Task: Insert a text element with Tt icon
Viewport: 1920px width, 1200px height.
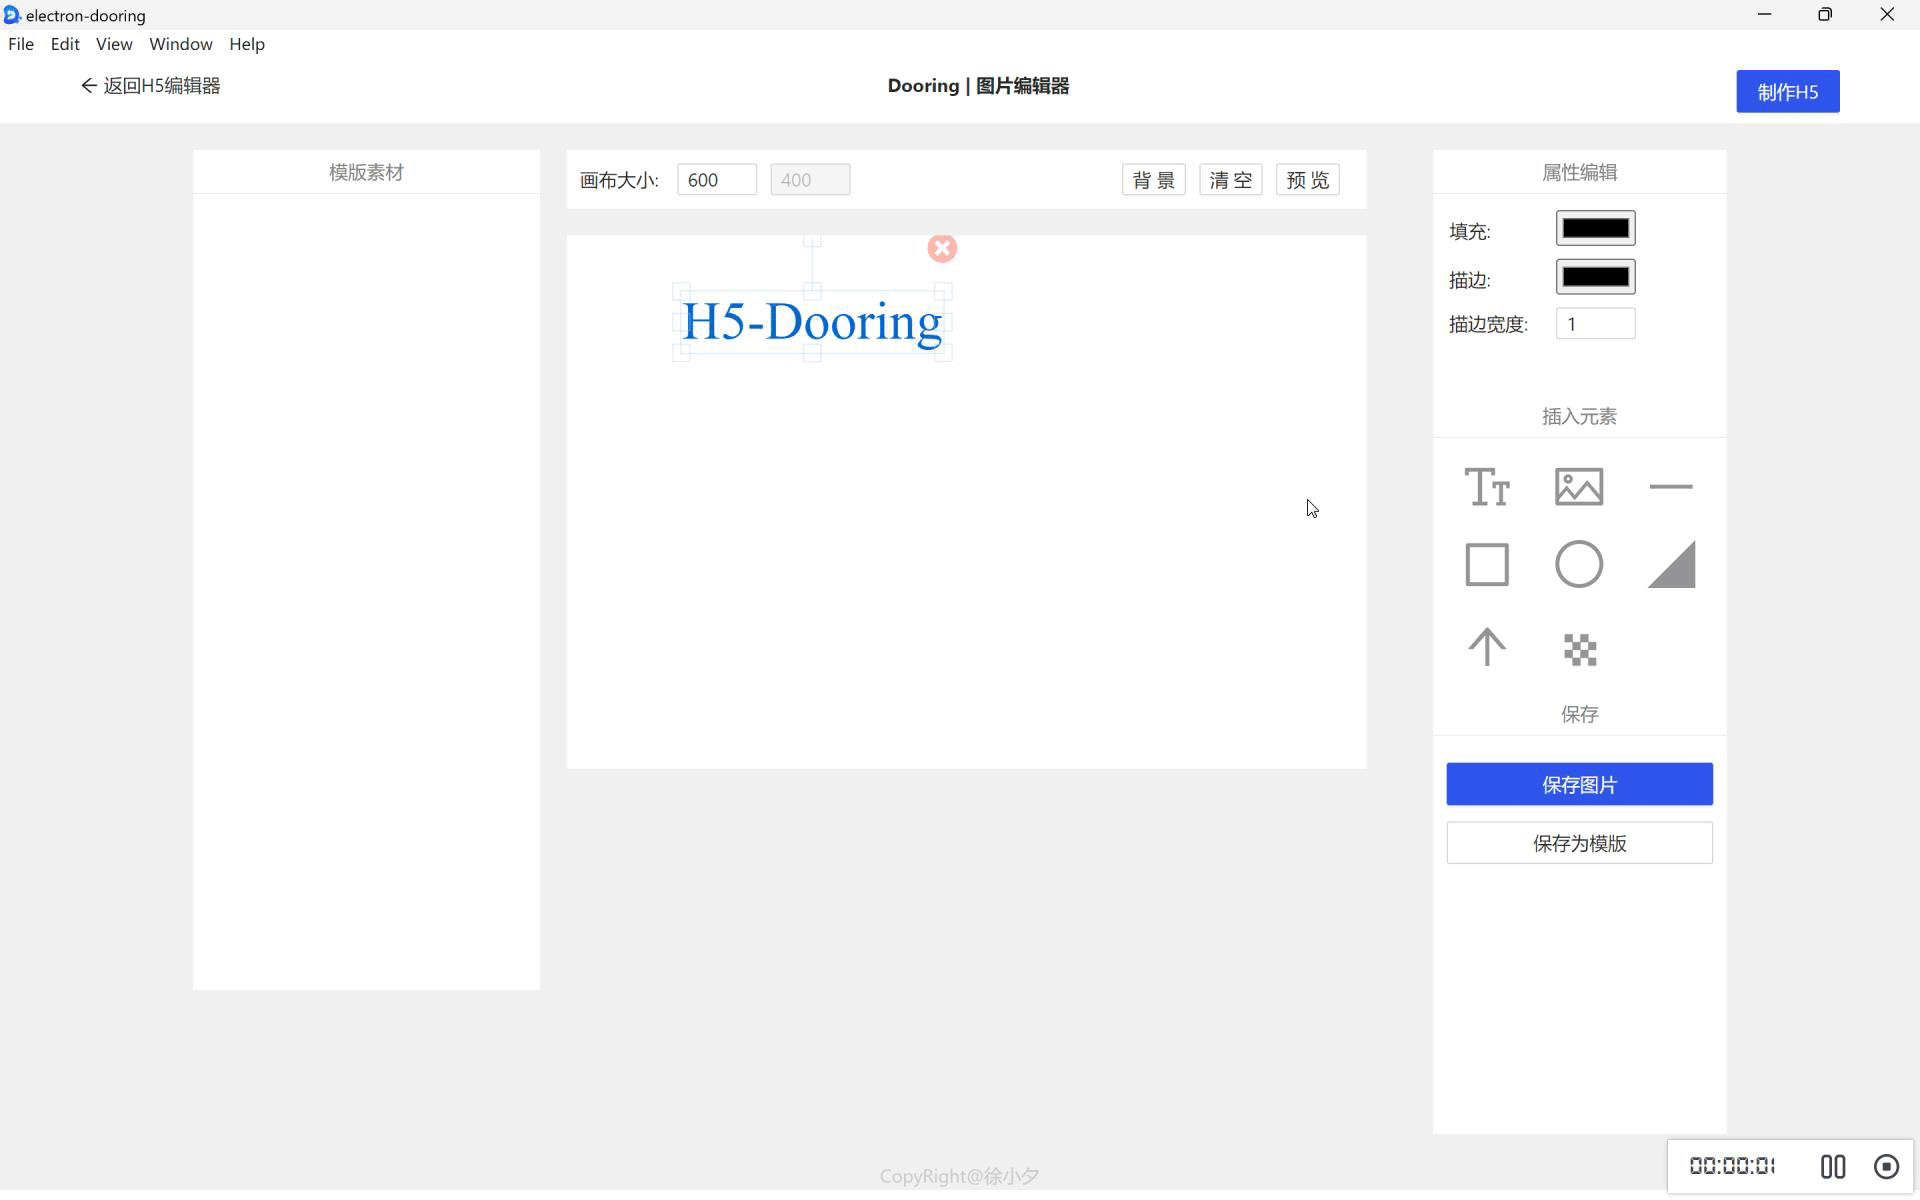Action: point(1486,487)
